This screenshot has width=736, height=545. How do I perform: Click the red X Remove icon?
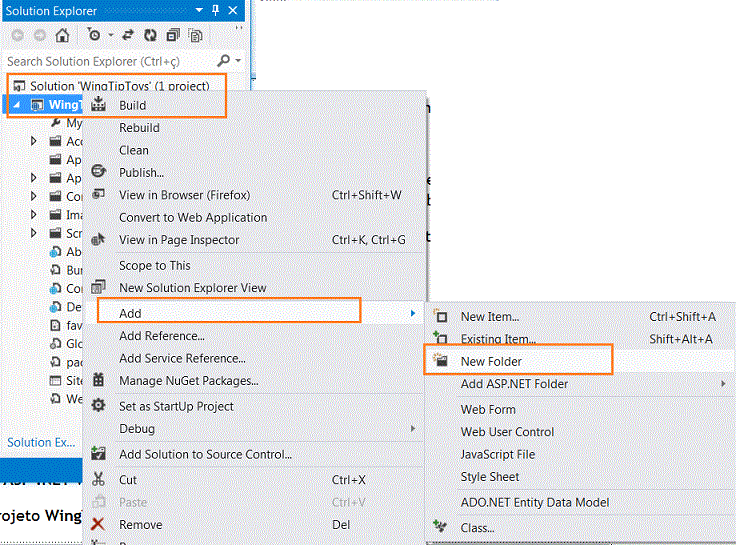[x=98, y=524]
